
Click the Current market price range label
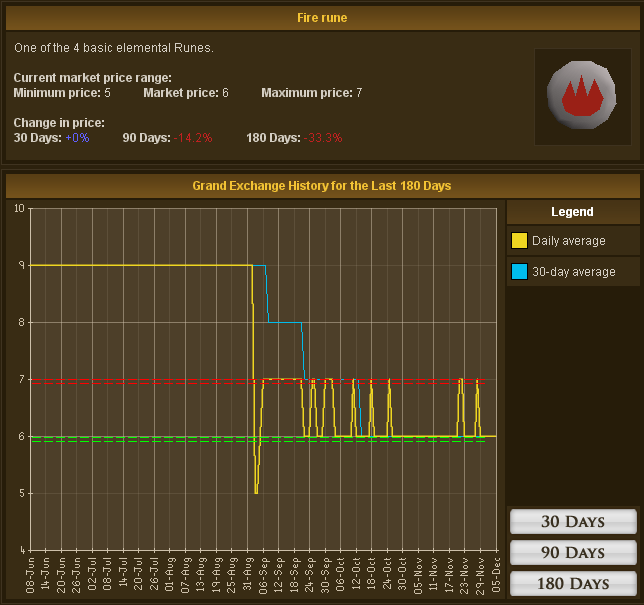coord(92,78)
